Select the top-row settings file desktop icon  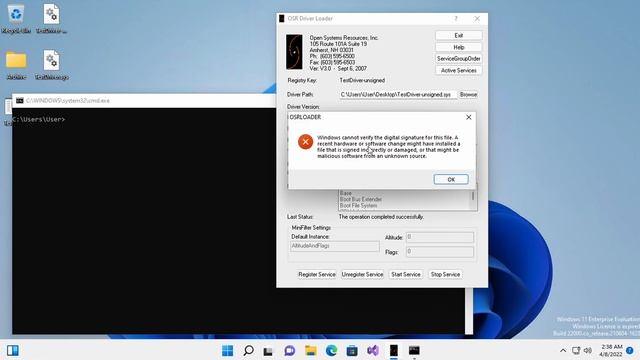point(51,18)
